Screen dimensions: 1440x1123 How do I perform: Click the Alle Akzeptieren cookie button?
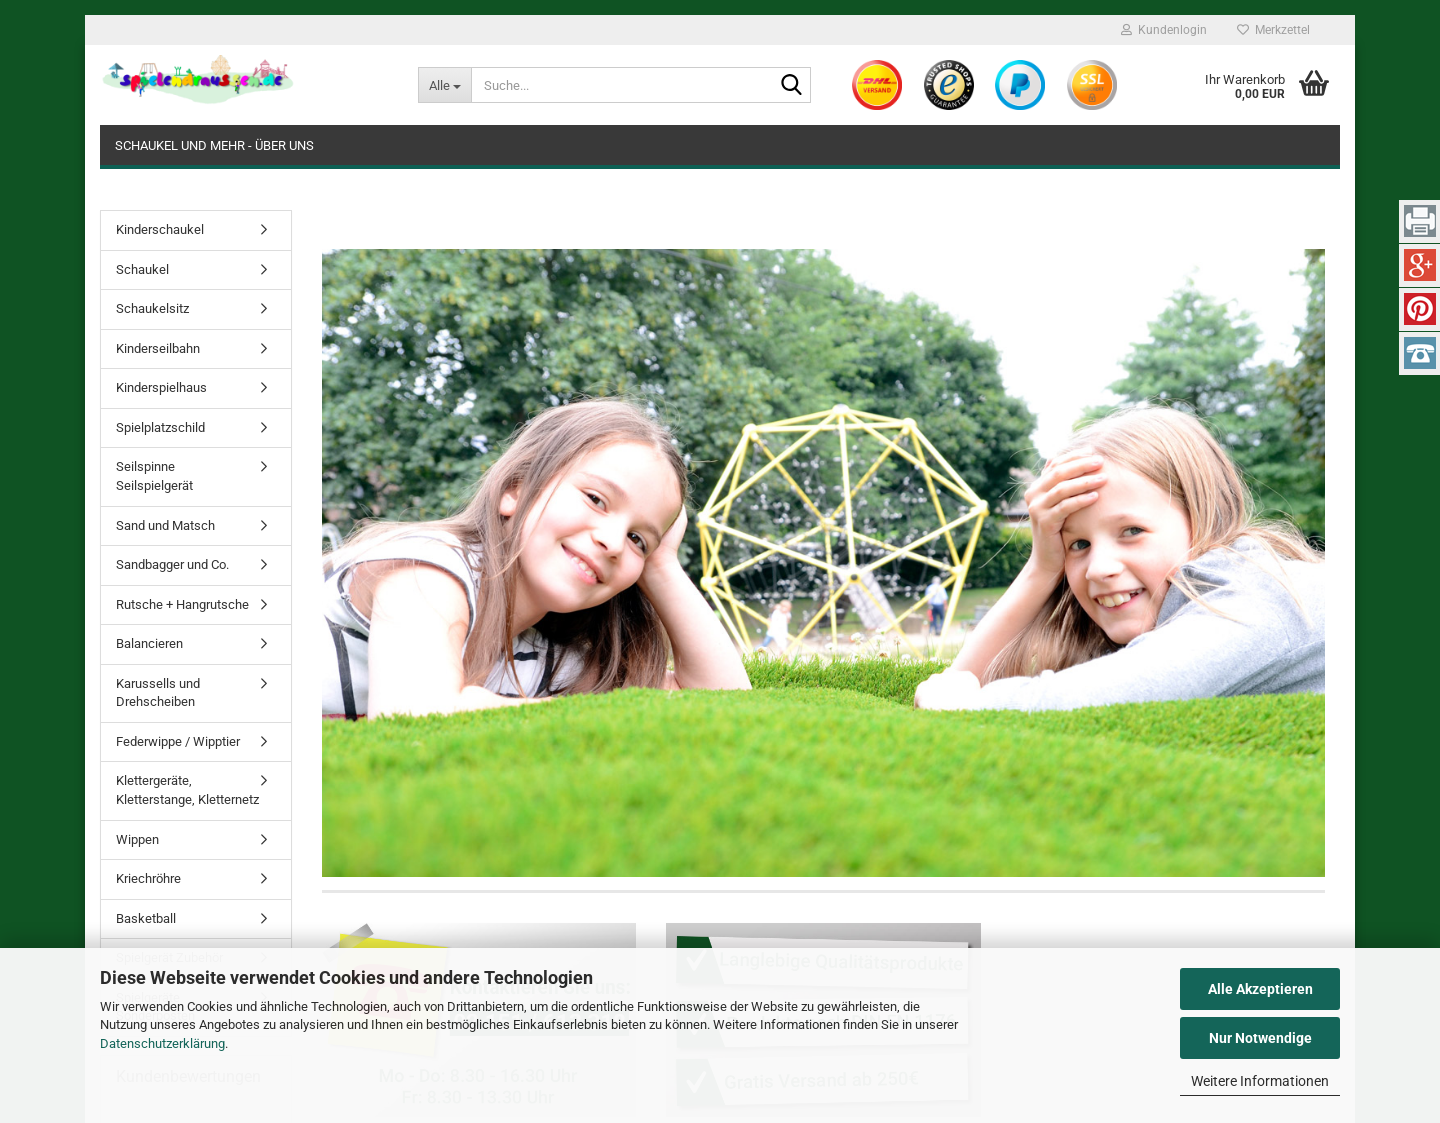1260,989
